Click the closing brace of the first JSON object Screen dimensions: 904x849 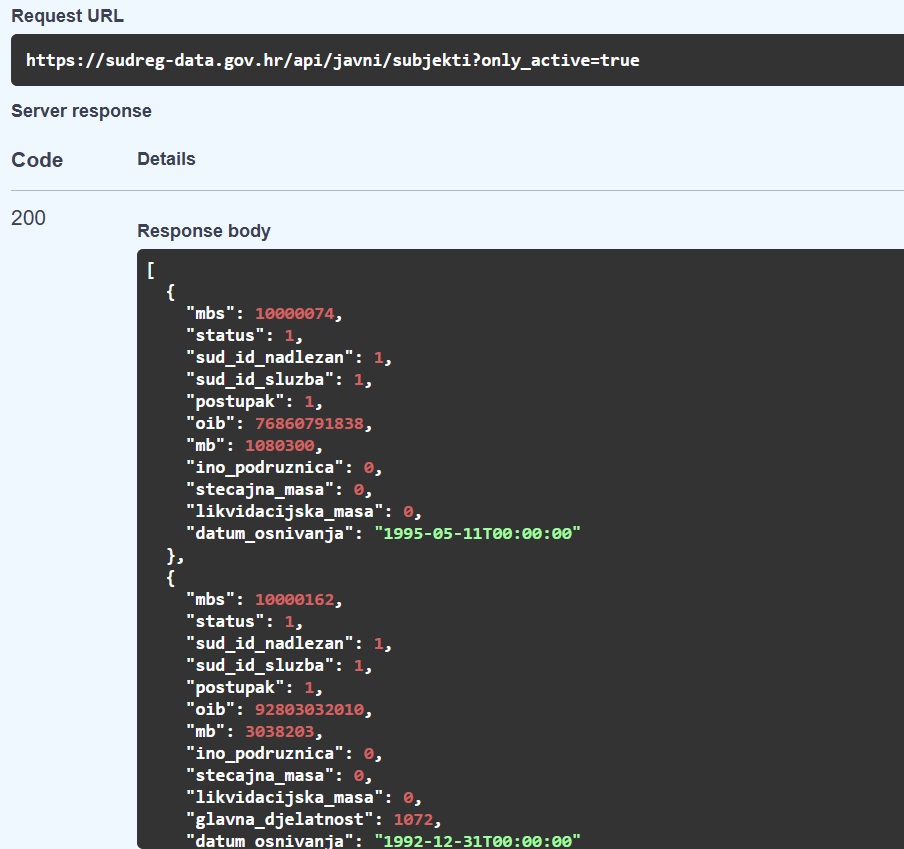[x=171, y=556]
